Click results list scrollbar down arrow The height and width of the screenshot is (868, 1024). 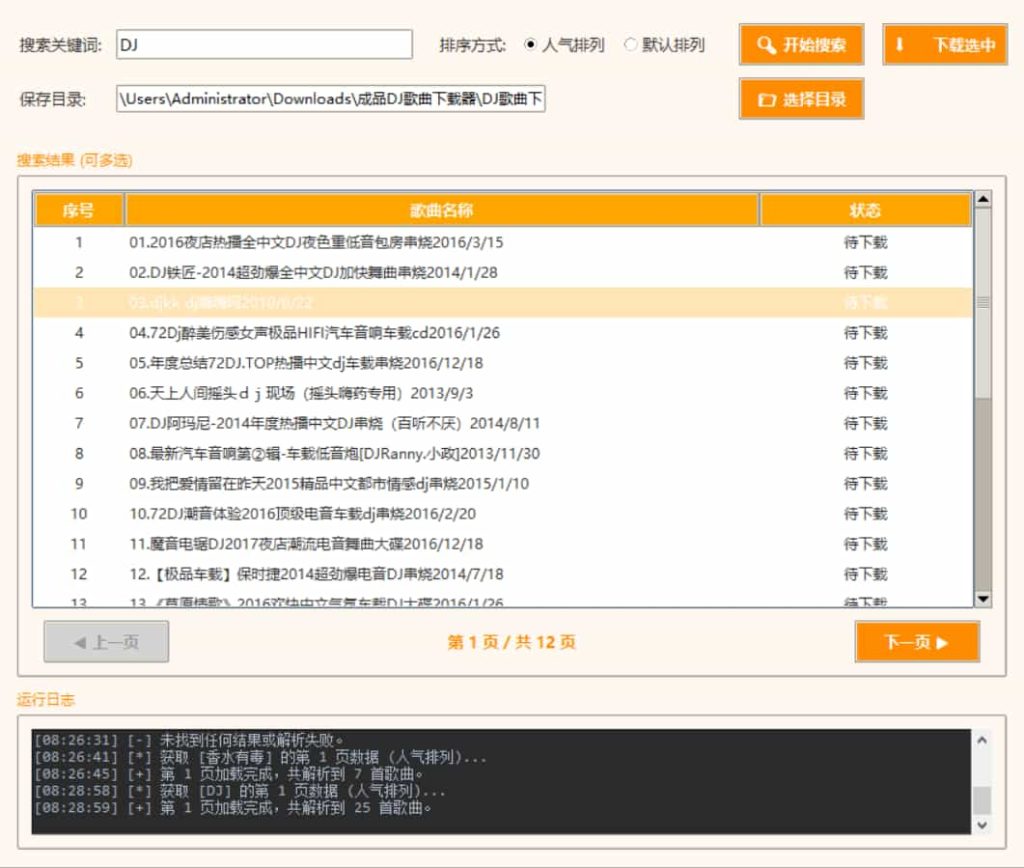(x=983, y=598)
